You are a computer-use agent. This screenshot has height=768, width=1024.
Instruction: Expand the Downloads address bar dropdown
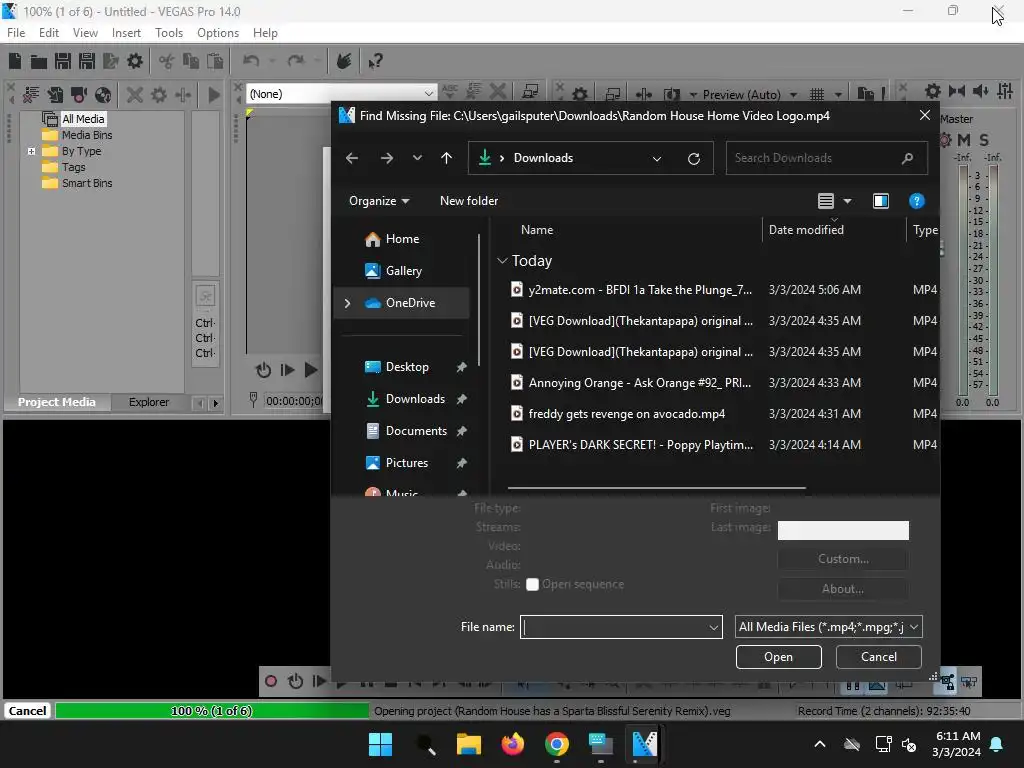[657, 158]
